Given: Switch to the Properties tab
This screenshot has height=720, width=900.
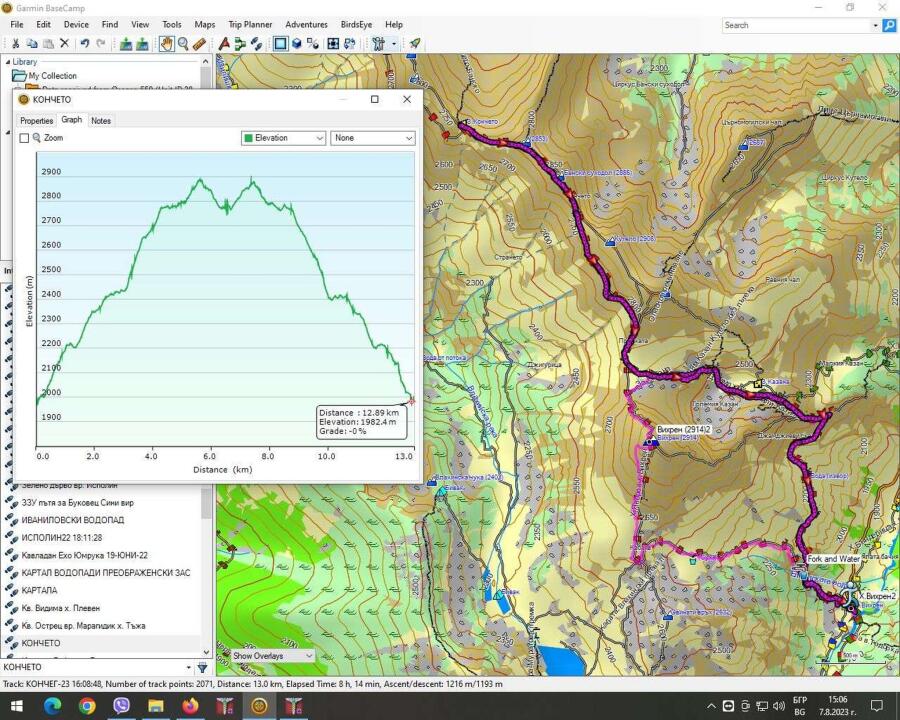Looking at the screenshot, I should [37, 121].
